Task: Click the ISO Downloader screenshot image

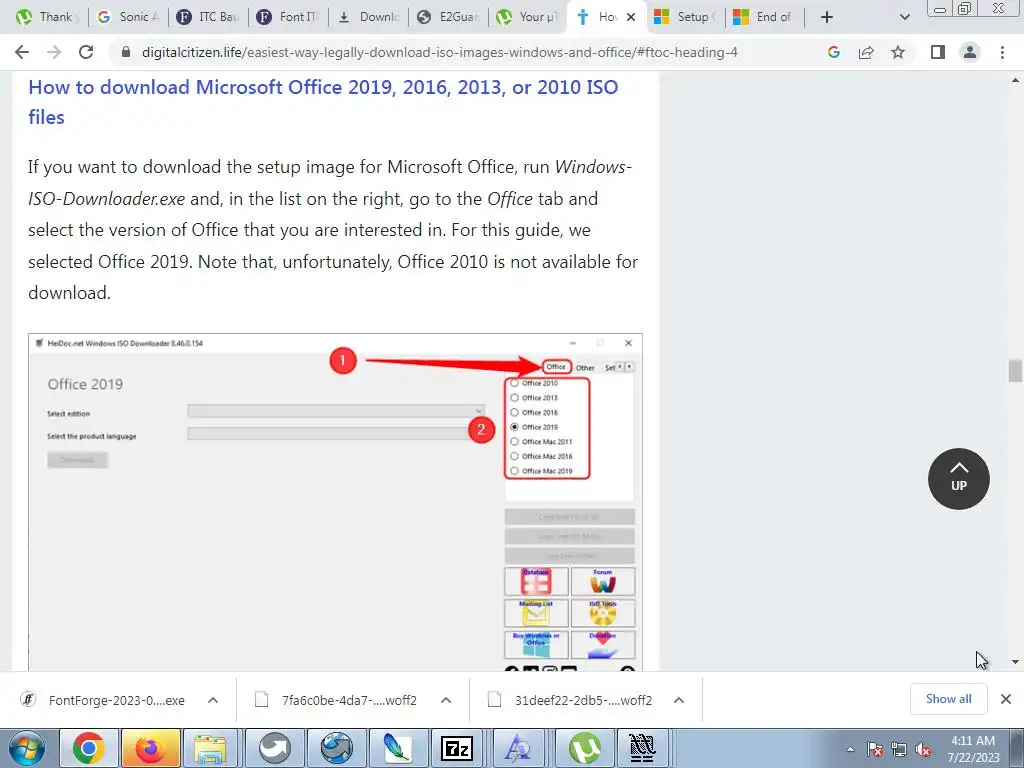Action: pos(335,502)
